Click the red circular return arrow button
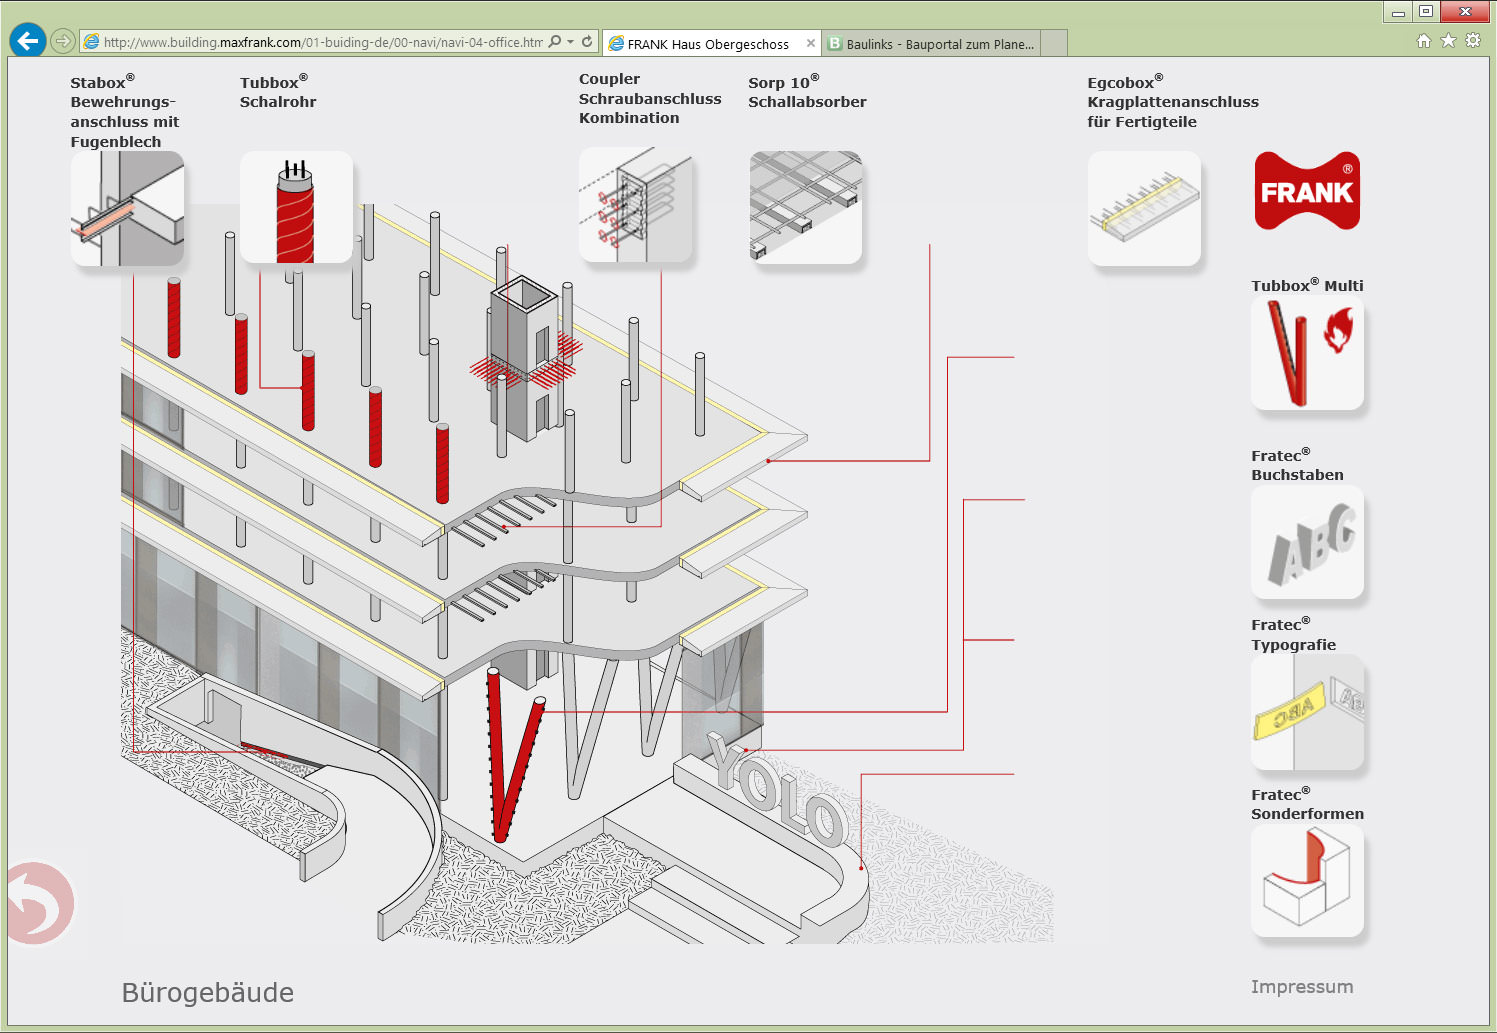The height and width of the screenshot is (1033, 1497). (x=39, y=903)
